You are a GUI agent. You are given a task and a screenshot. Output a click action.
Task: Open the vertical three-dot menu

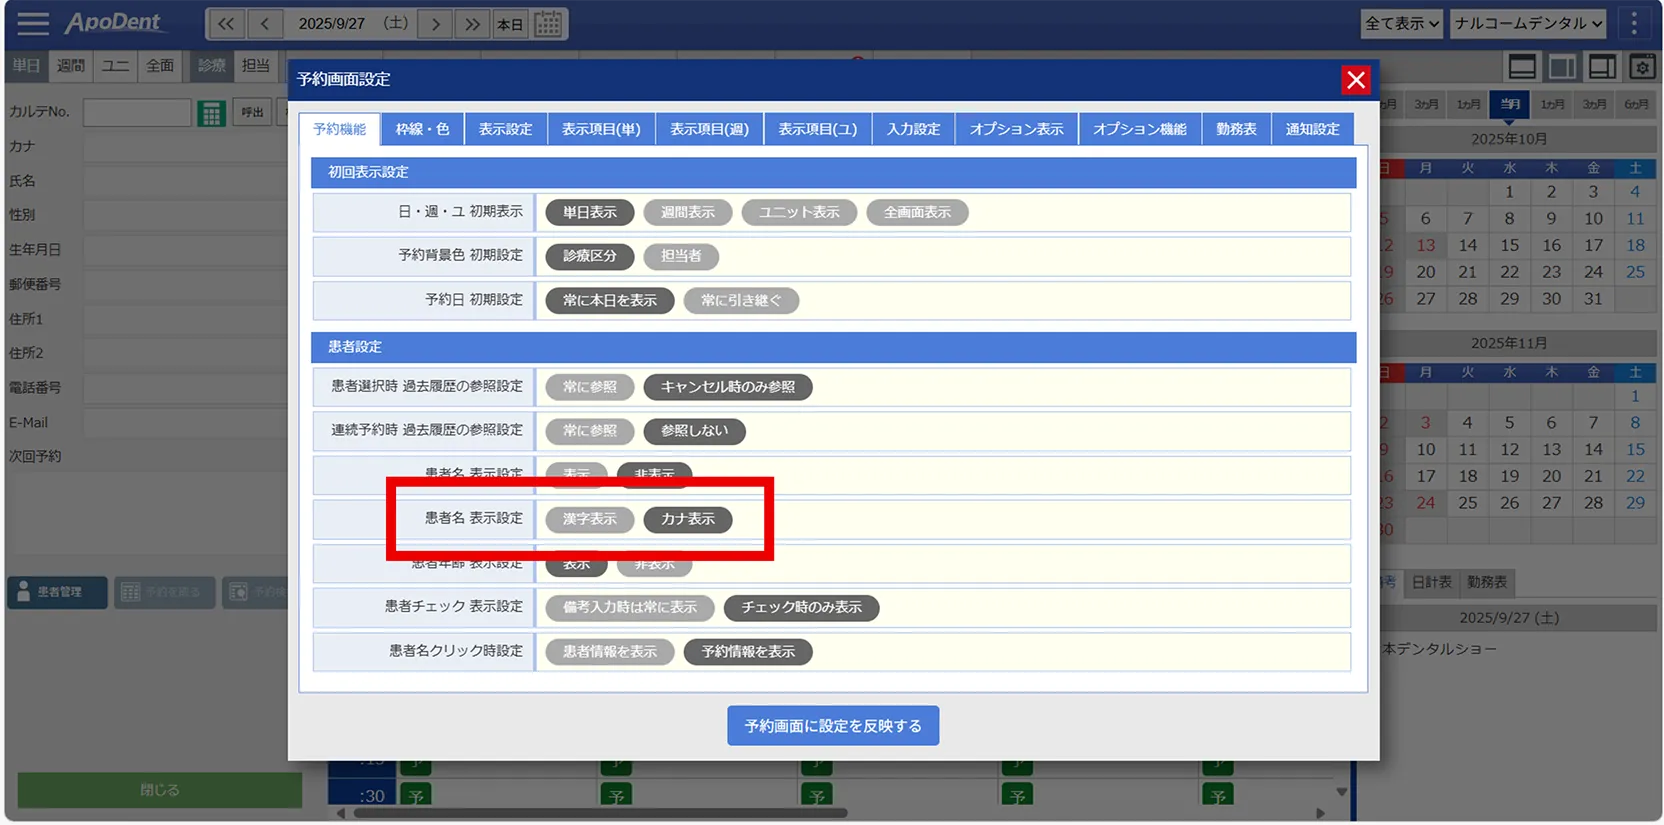tap(1634, 23)
